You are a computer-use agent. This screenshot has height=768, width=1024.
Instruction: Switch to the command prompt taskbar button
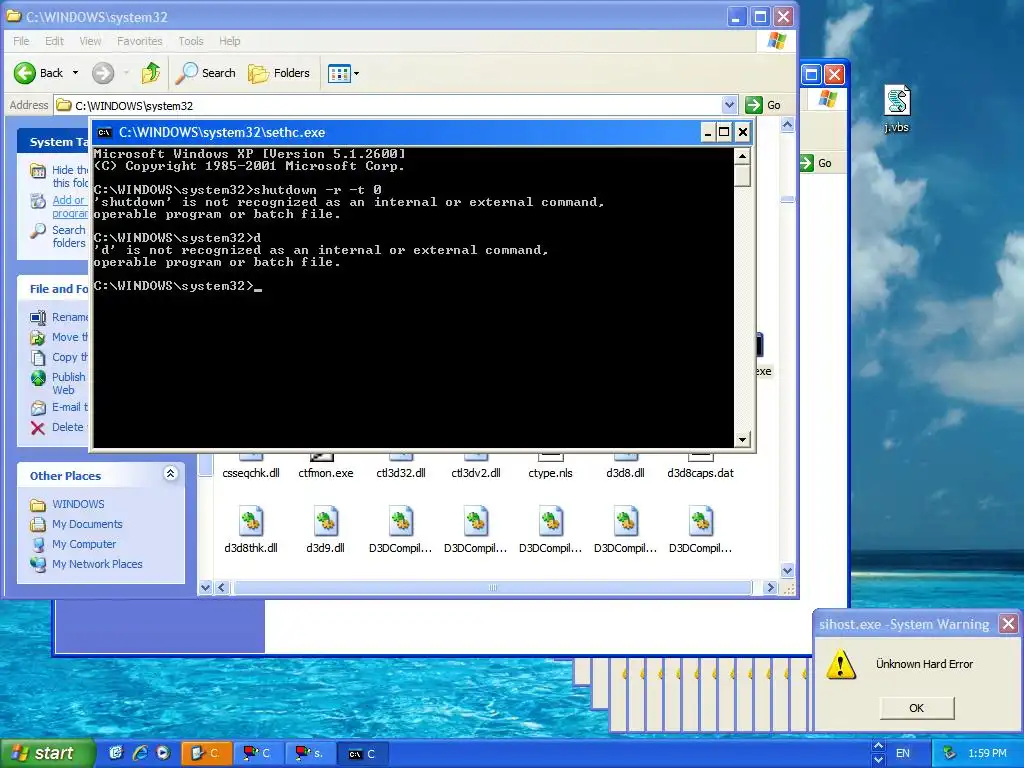pos(362,754)
